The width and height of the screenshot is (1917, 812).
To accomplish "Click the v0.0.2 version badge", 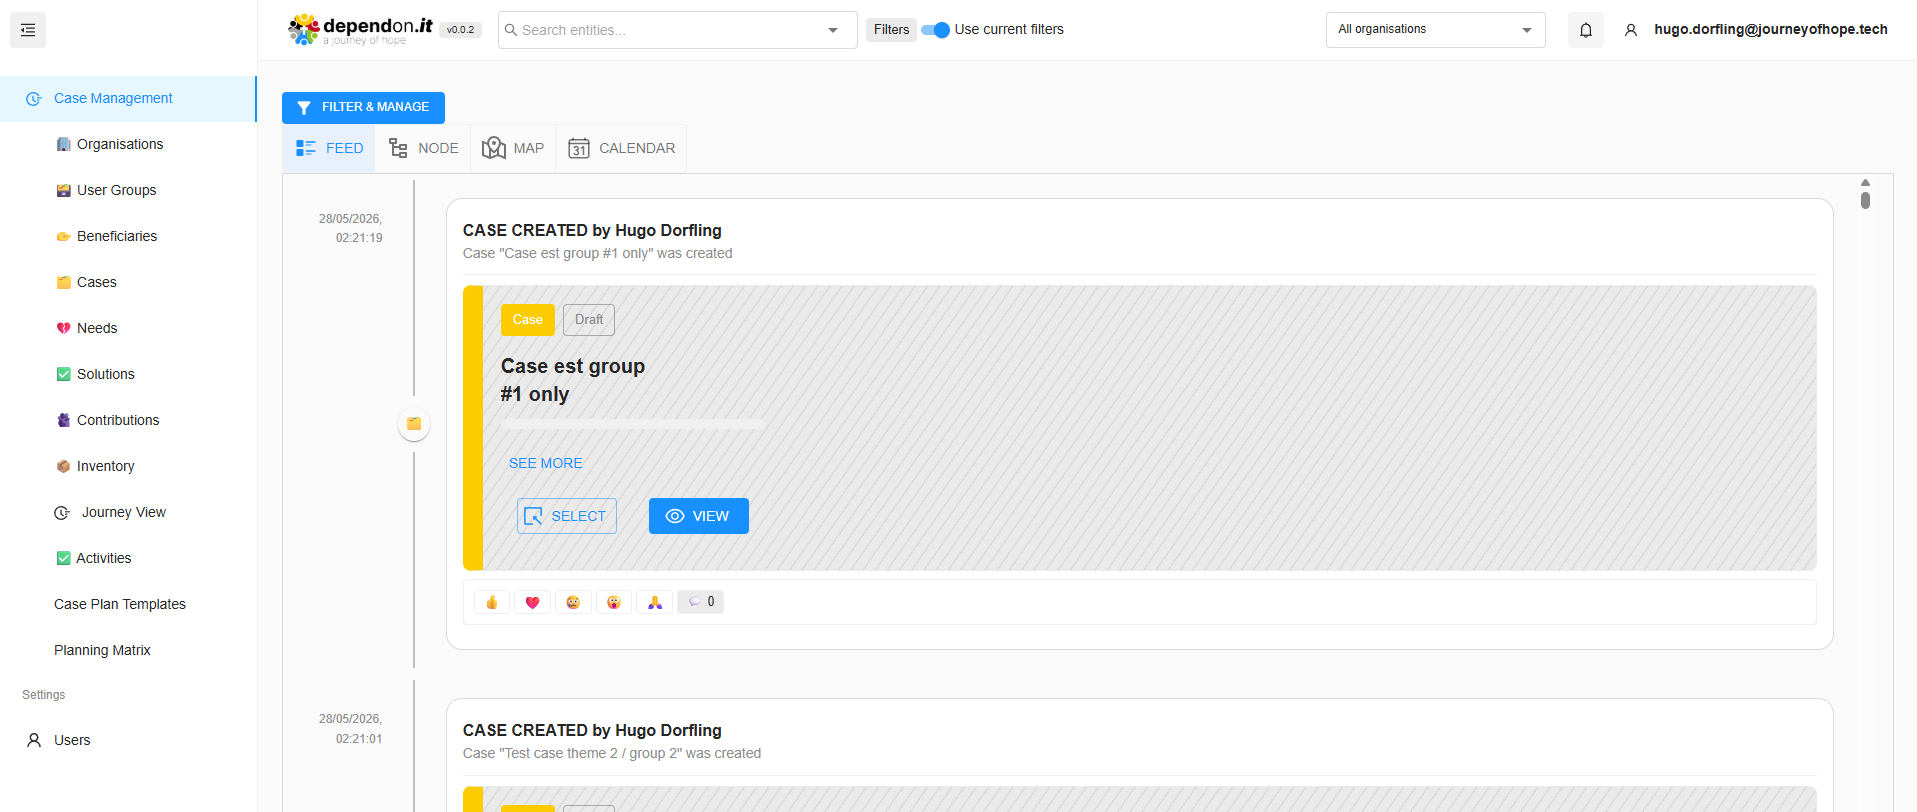I will point(461,30).
